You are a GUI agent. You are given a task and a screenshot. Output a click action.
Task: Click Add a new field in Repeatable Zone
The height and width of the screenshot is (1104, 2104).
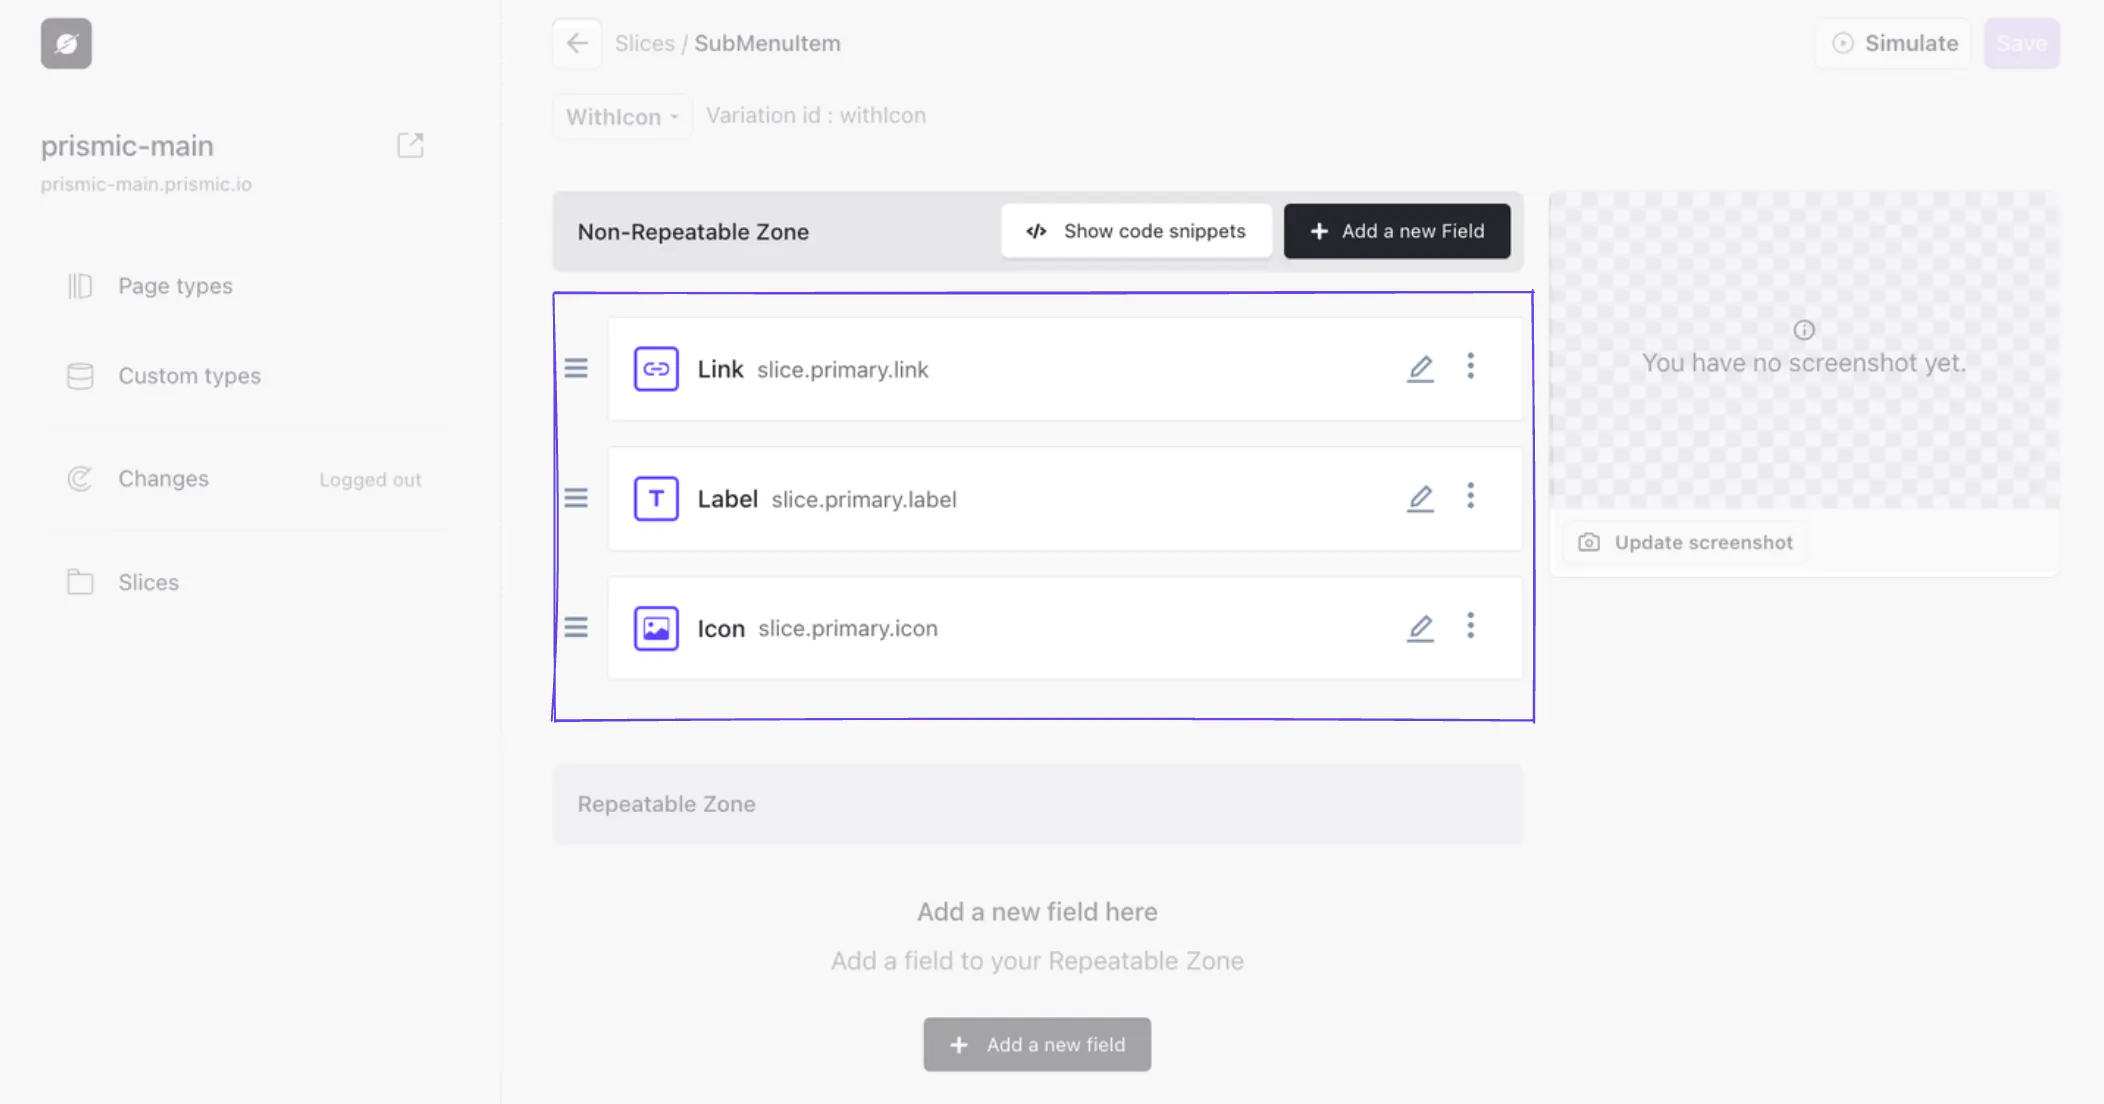(x=1037, y=1044)
